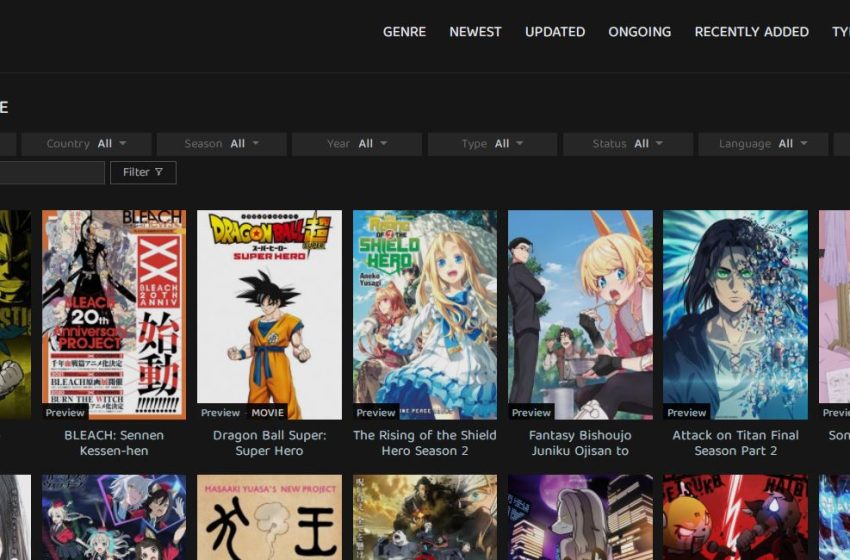The image size is (850, 560).
Task: Open the Masaaki Yuasa's New Project poster
Action: click(x=269, y=517)
